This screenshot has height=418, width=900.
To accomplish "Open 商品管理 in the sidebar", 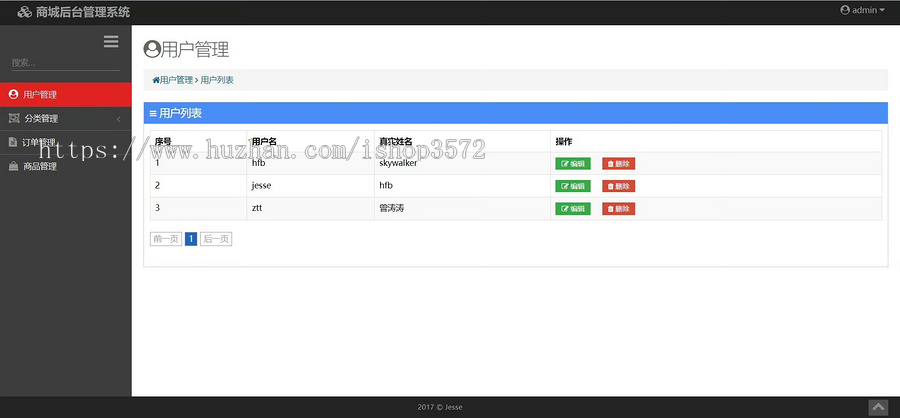I will coord(65,167).
